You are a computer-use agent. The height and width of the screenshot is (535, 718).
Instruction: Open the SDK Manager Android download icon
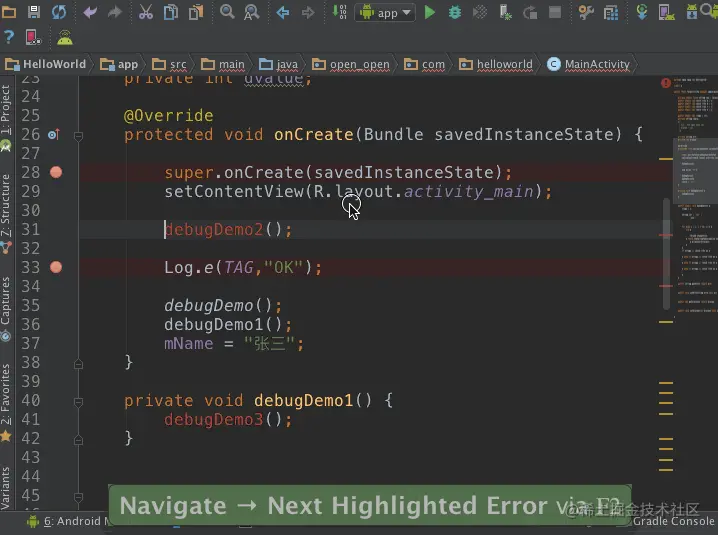[x=691, y=12]
